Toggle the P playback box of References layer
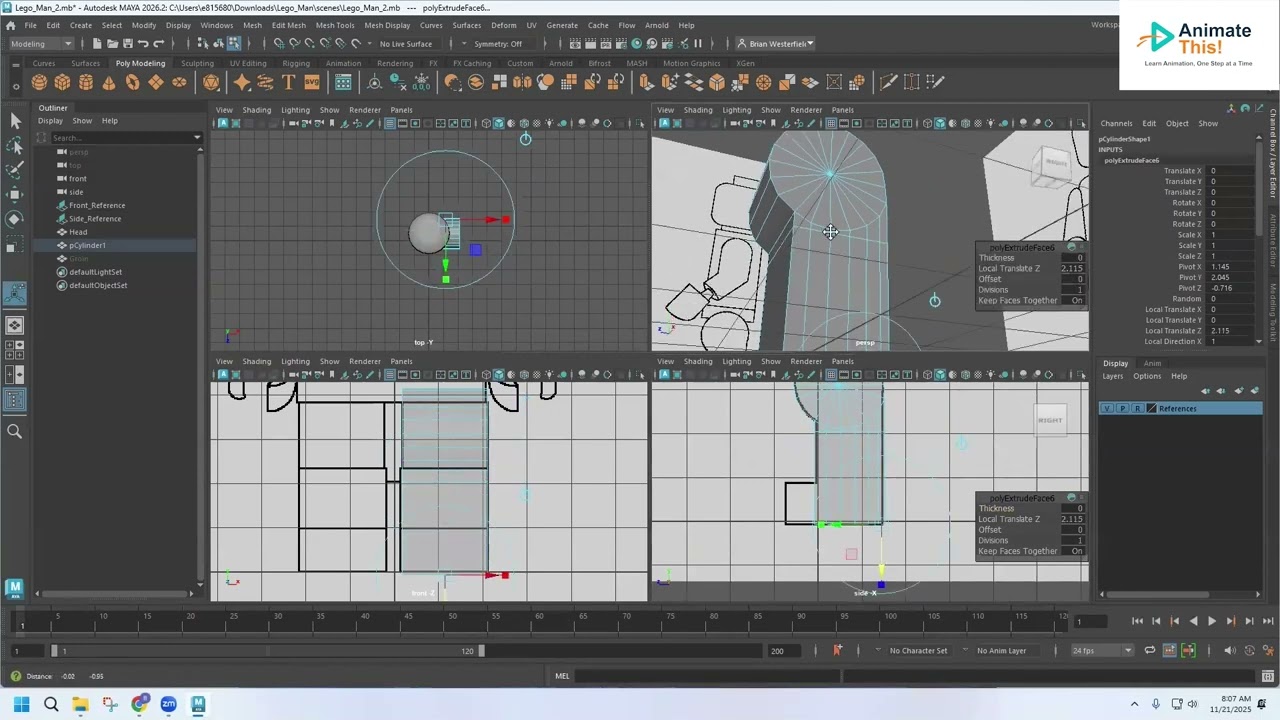The height and width of the screenshot is (720, 1280). pos(1122,408)
